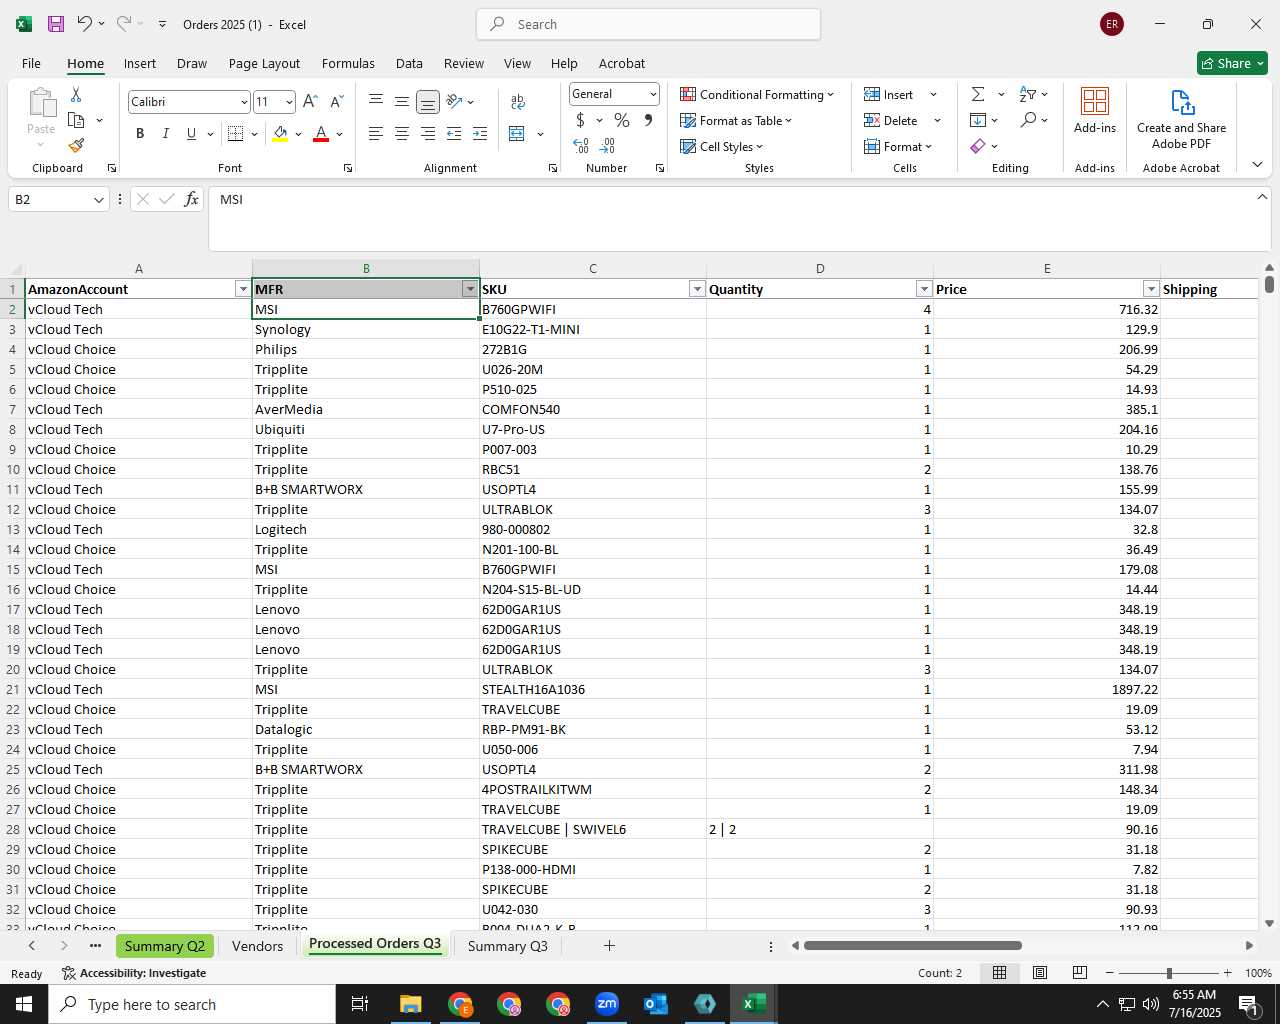Switch to the Summary Q2 sheet tab
The image size is (1280, 1024).
[x=165, y=946]
